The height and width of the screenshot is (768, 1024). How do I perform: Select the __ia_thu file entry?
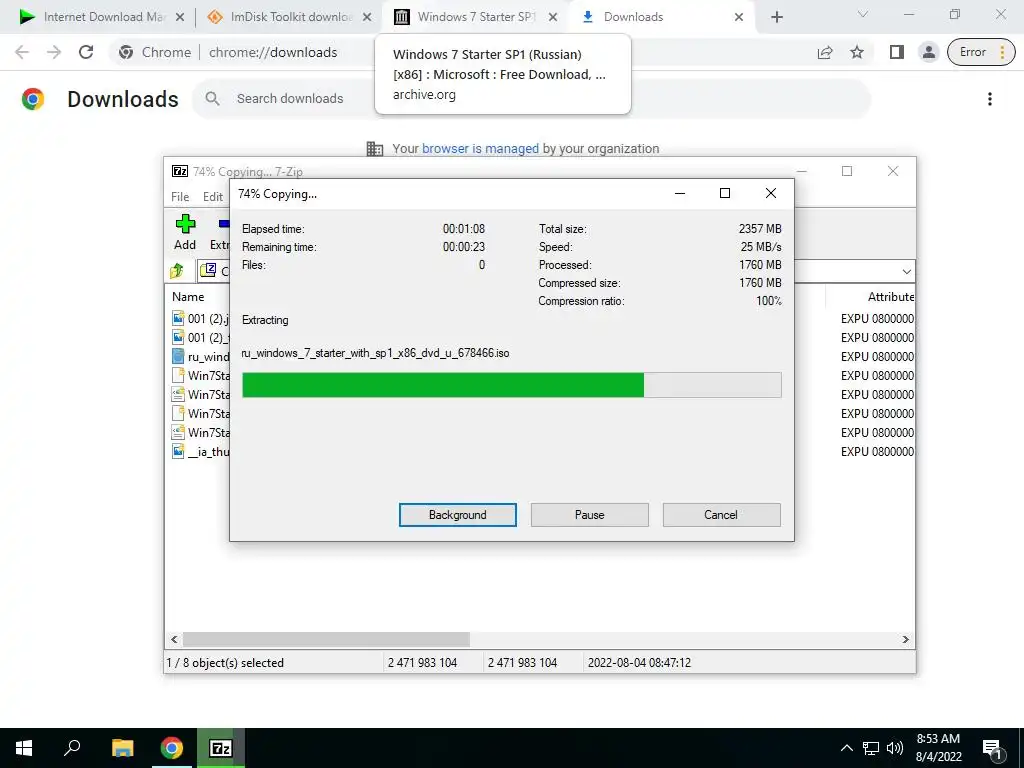[x=200, y=451]
